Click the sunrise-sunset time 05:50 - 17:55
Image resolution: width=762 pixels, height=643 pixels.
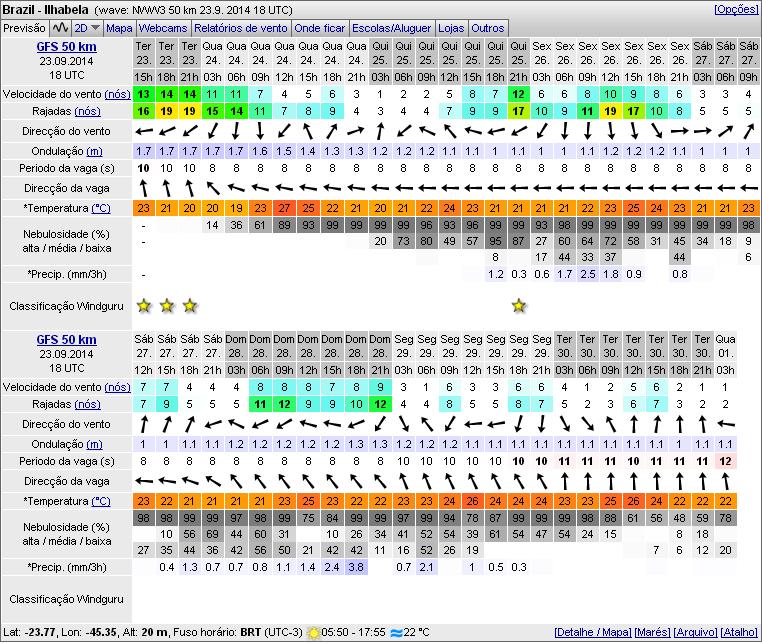(353, 632)
